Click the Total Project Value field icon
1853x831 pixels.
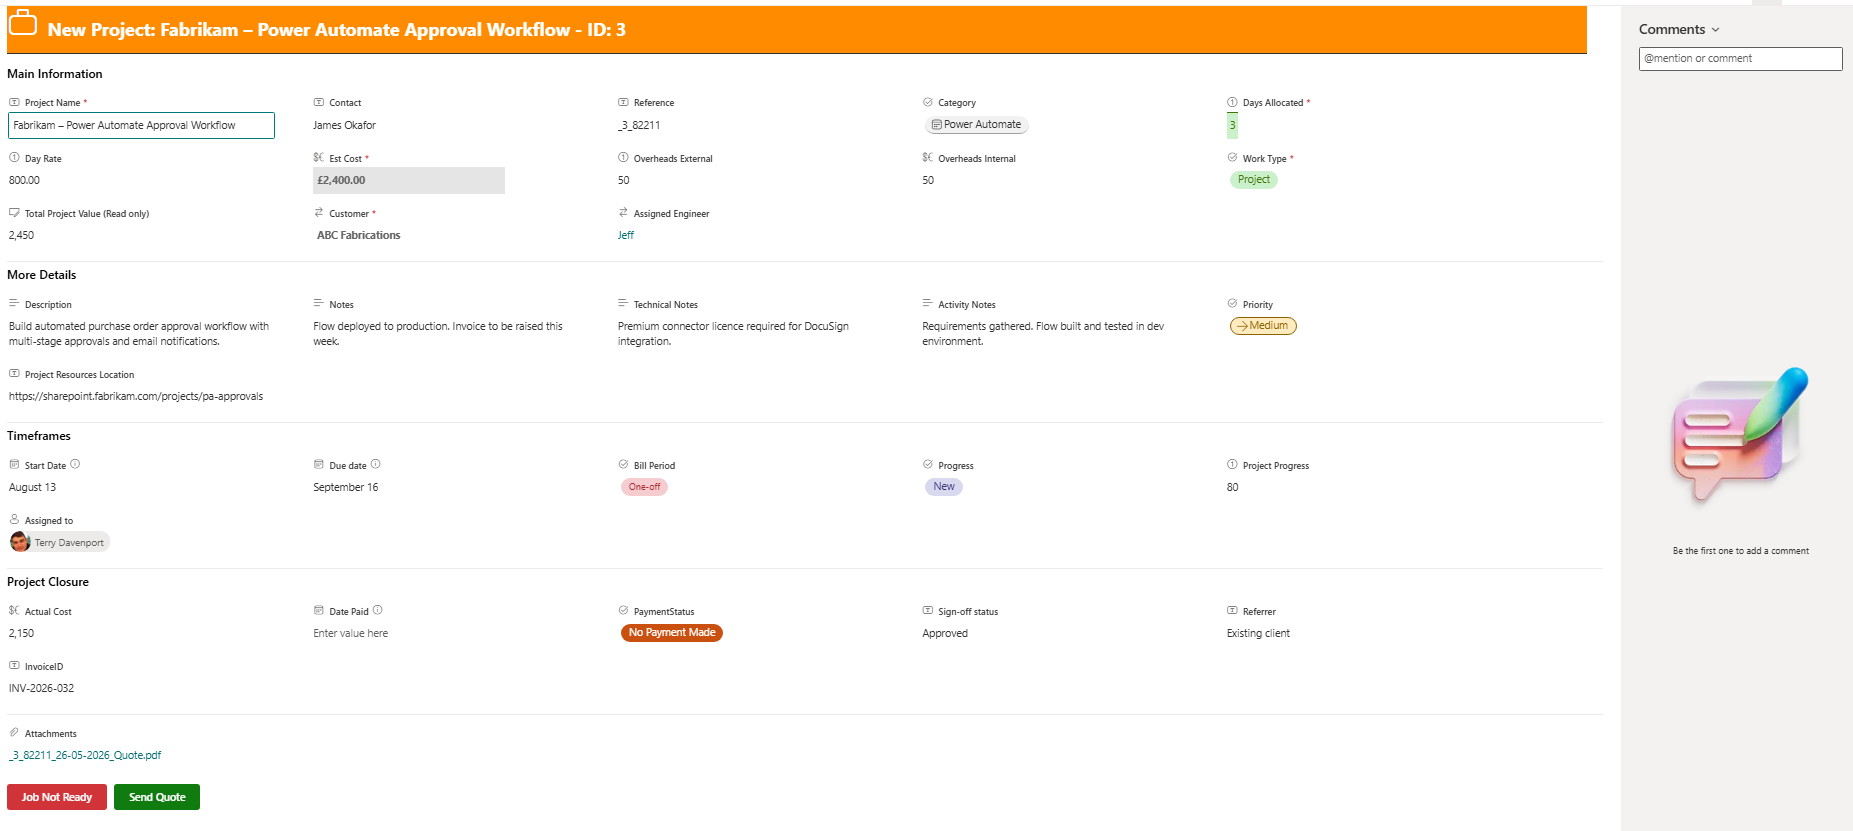coord(14,213)
